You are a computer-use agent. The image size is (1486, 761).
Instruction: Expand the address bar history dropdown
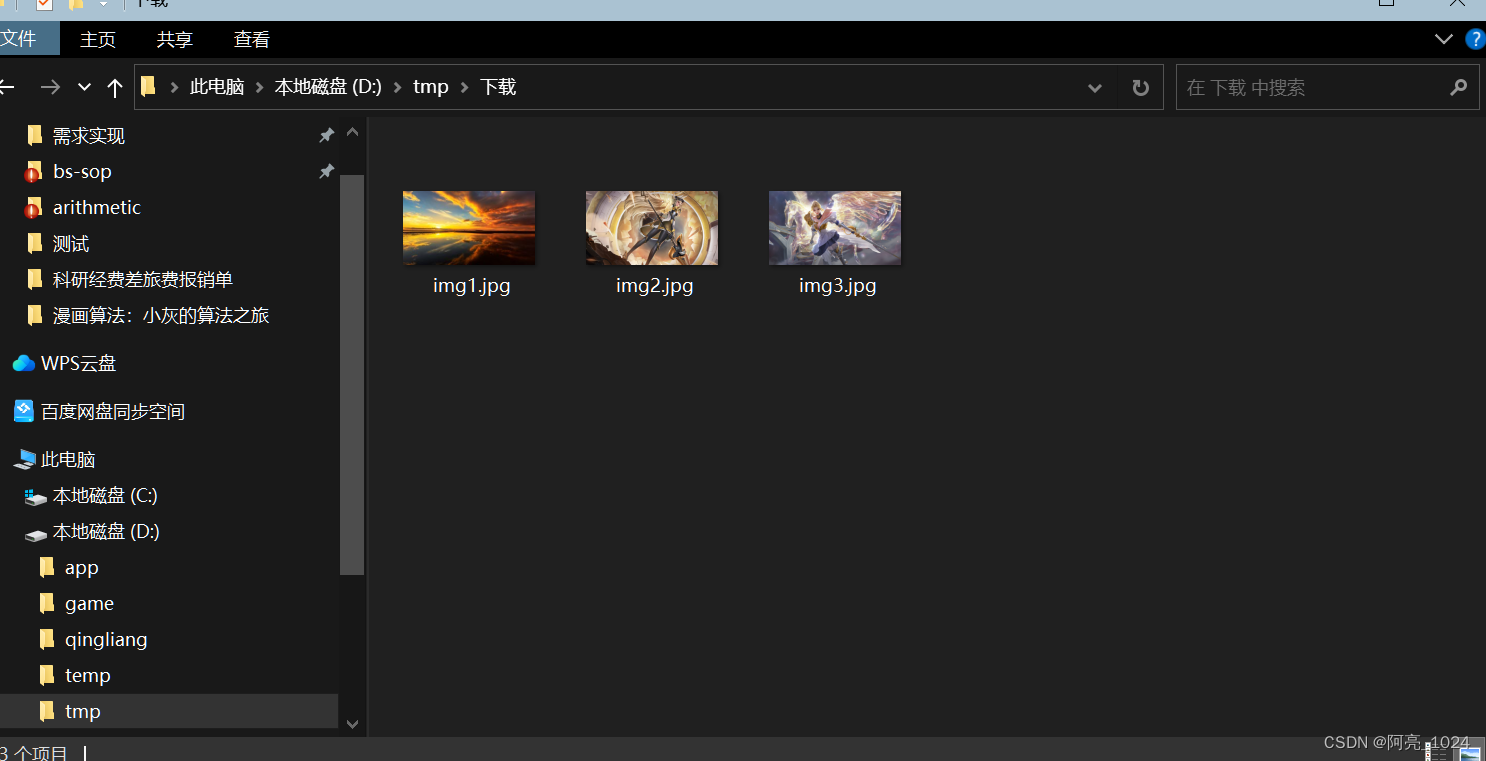(x=1095, y=88)
